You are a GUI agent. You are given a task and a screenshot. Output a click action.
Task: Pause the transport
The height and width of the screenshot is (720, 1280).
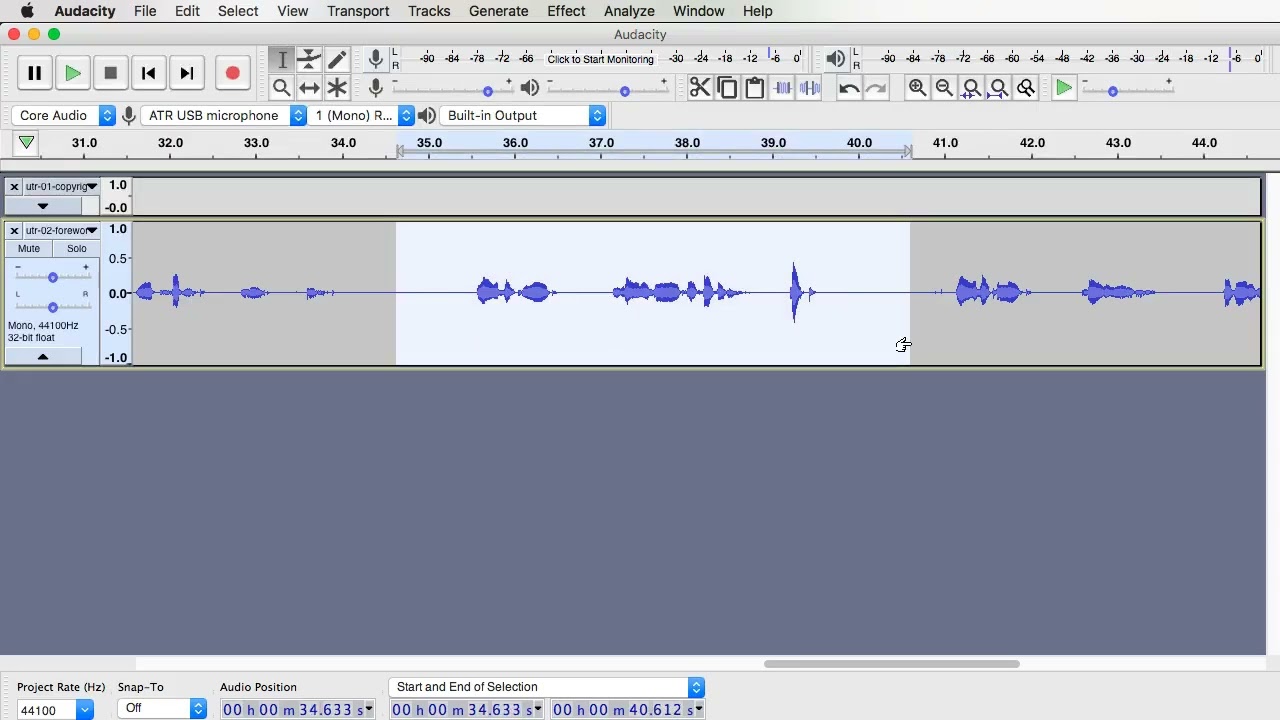(x=34, y=73)
